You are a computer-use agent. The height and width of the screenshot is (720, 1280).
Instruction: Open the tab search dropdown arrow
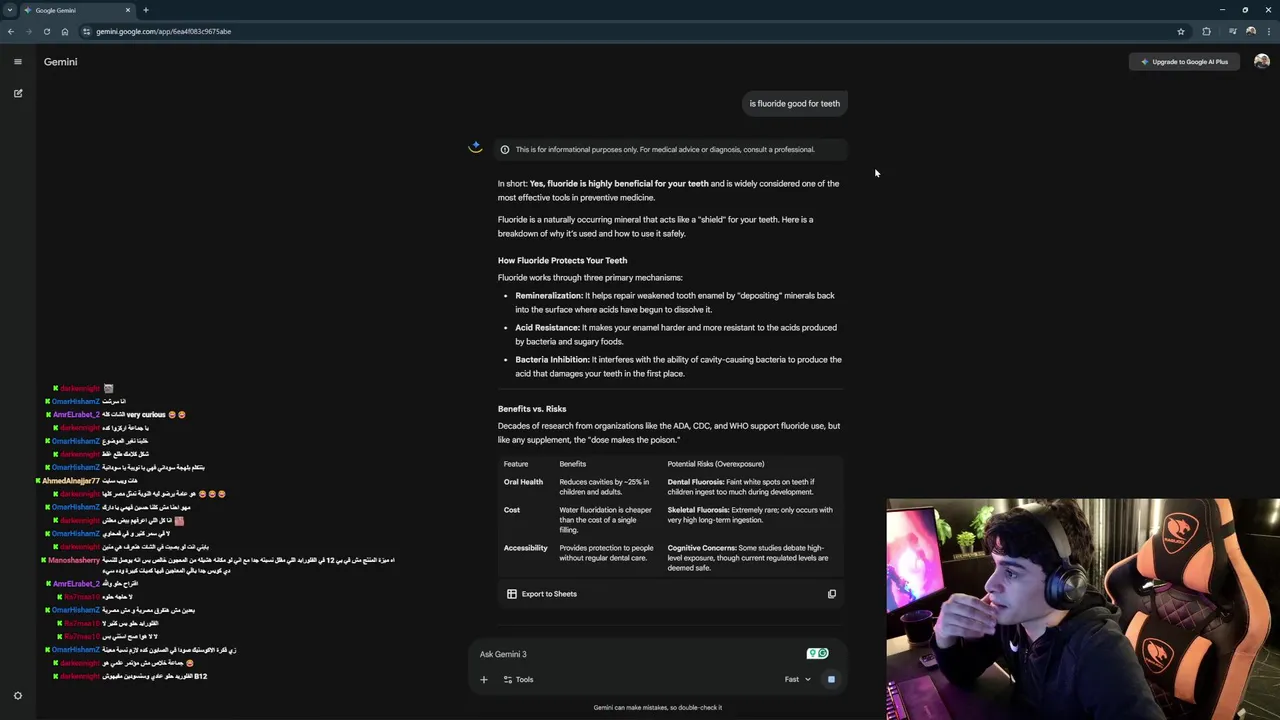(x=10, y=10)
